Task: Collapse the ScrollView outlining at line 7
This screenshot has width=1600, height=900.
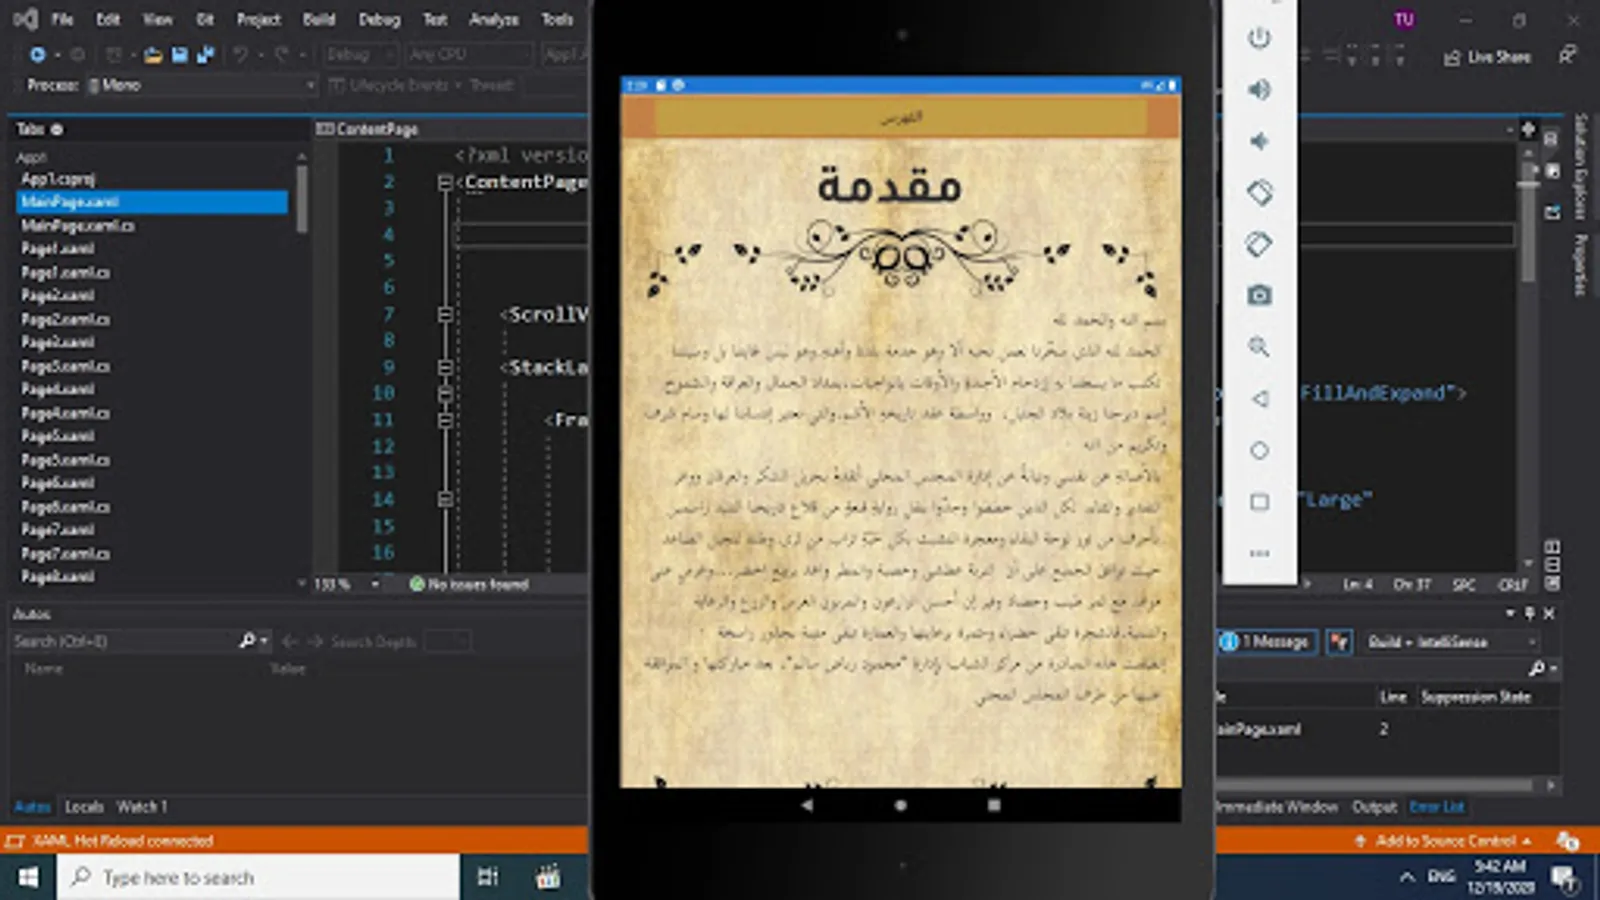Action: coord(445,314)
